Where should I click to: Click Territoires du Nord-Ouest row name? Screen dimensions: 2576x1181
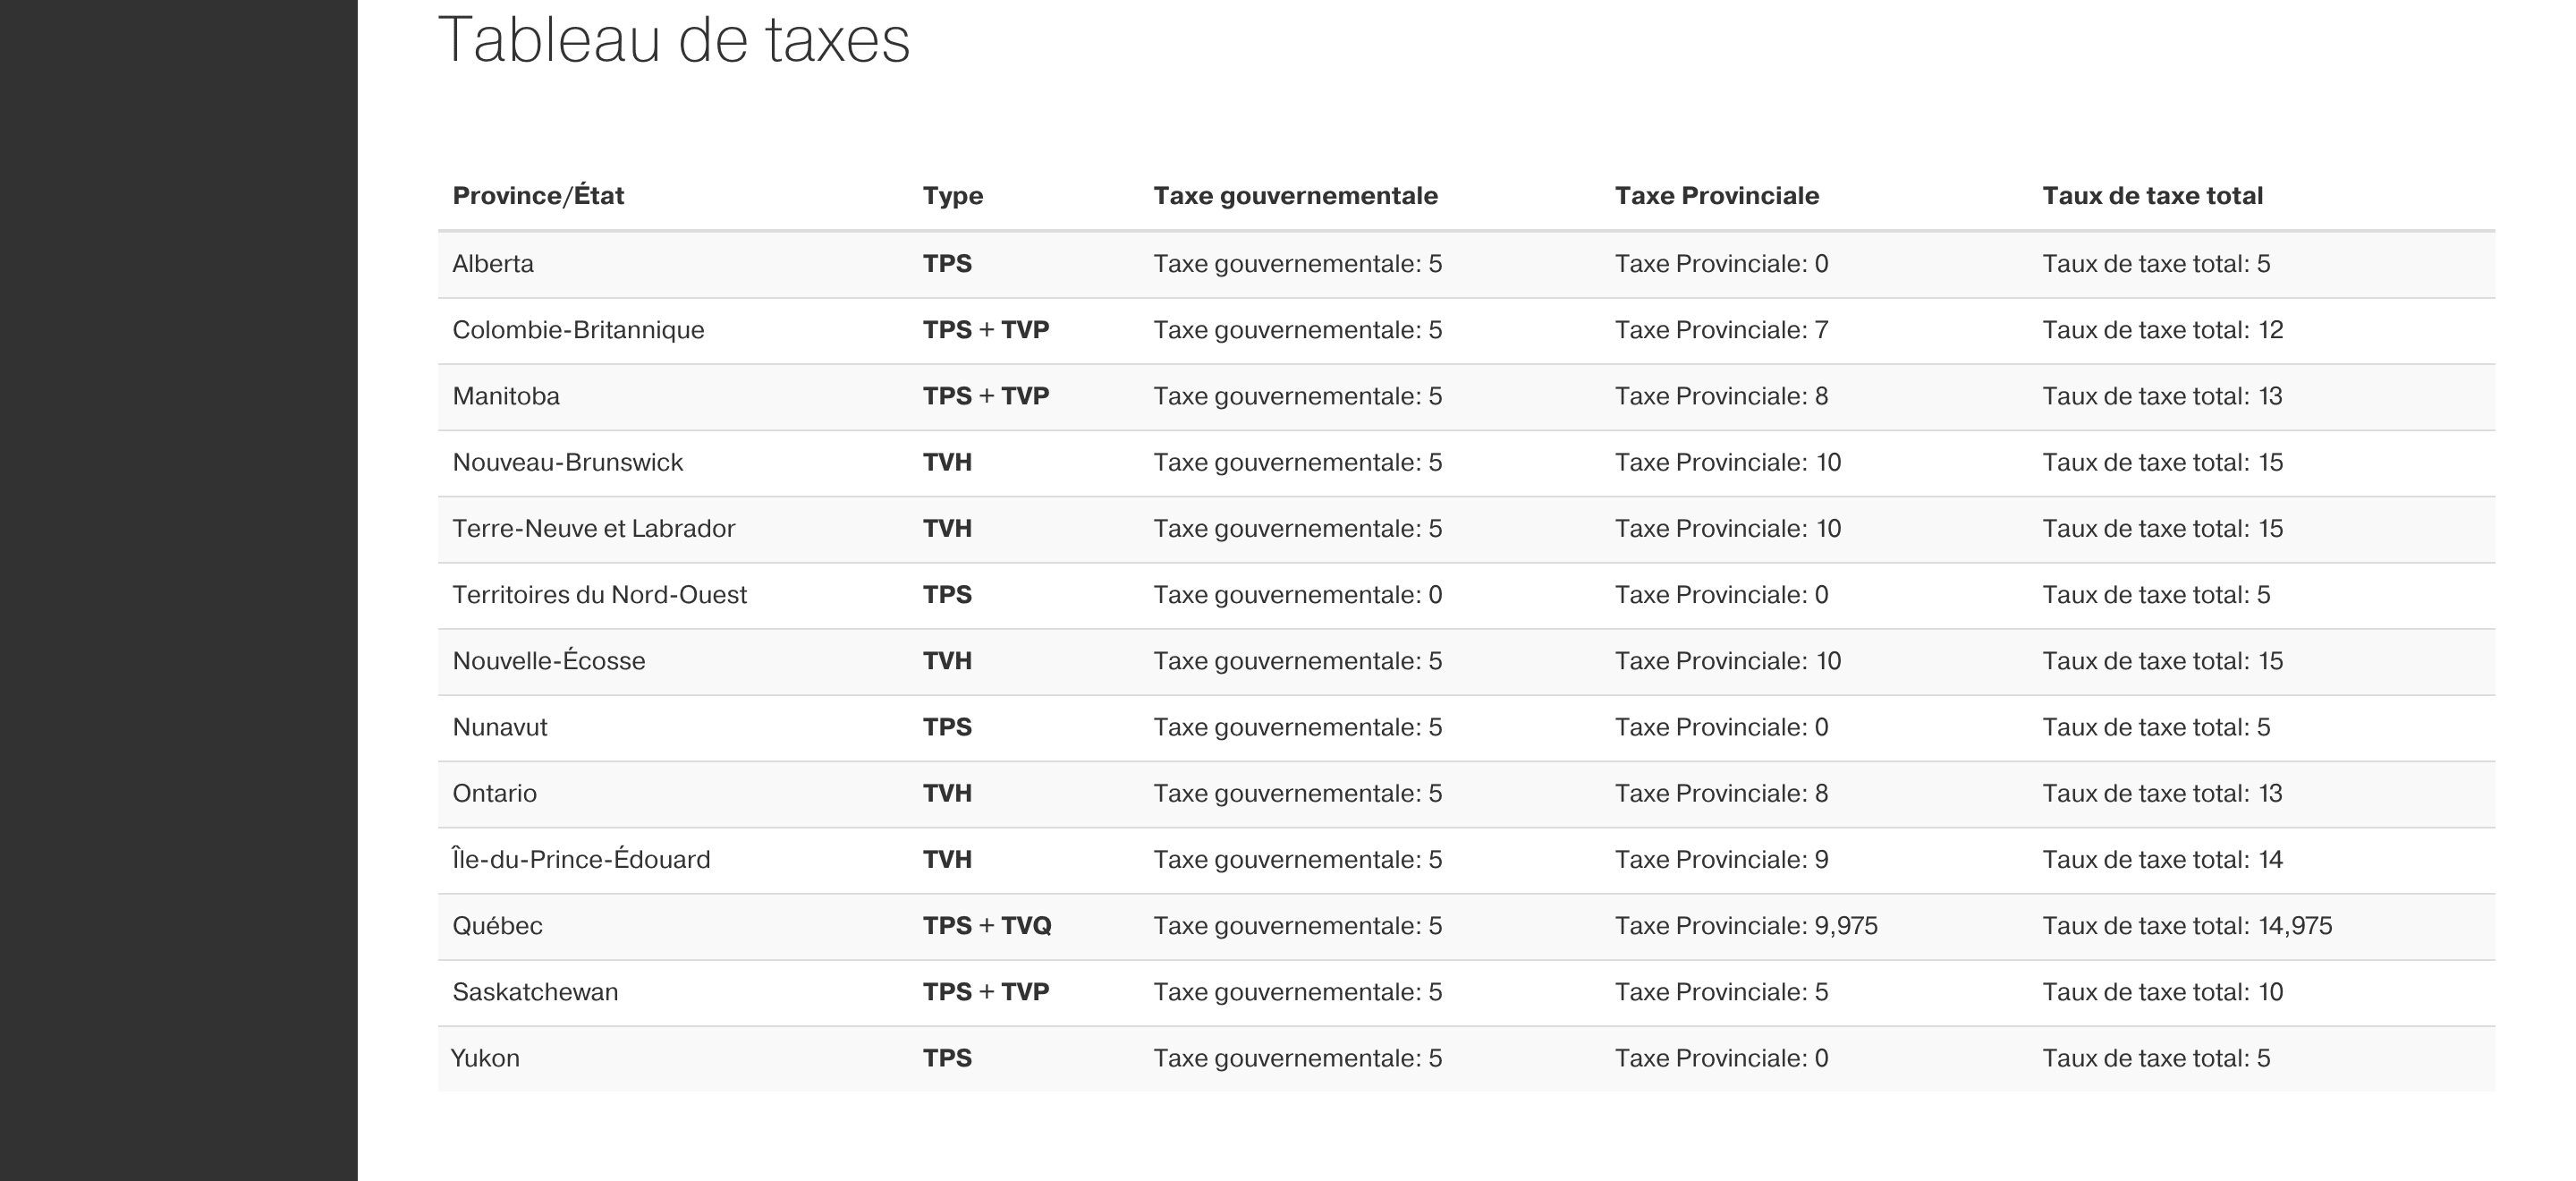click(599, 595)
